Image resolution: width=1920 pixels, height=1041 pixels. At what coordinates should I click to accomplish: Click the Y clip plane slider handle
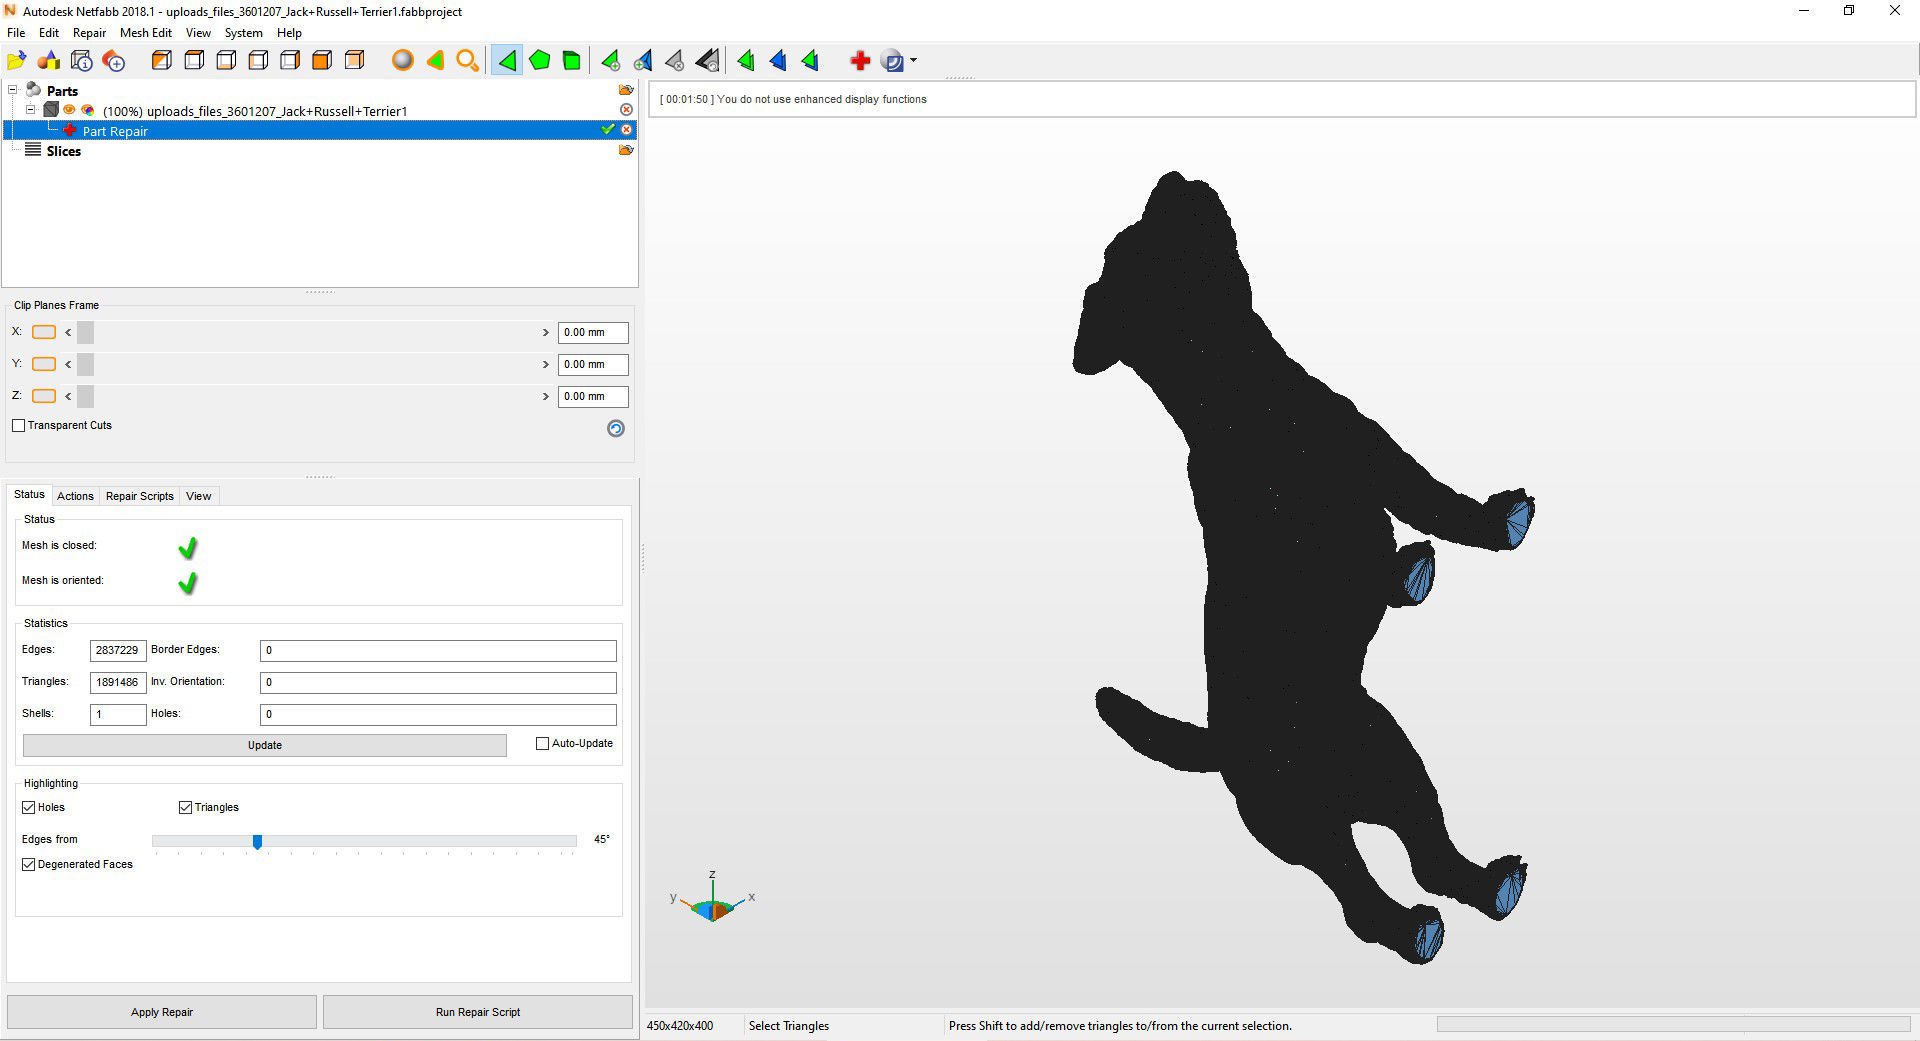pyautogui.click(x=85, y=364)
